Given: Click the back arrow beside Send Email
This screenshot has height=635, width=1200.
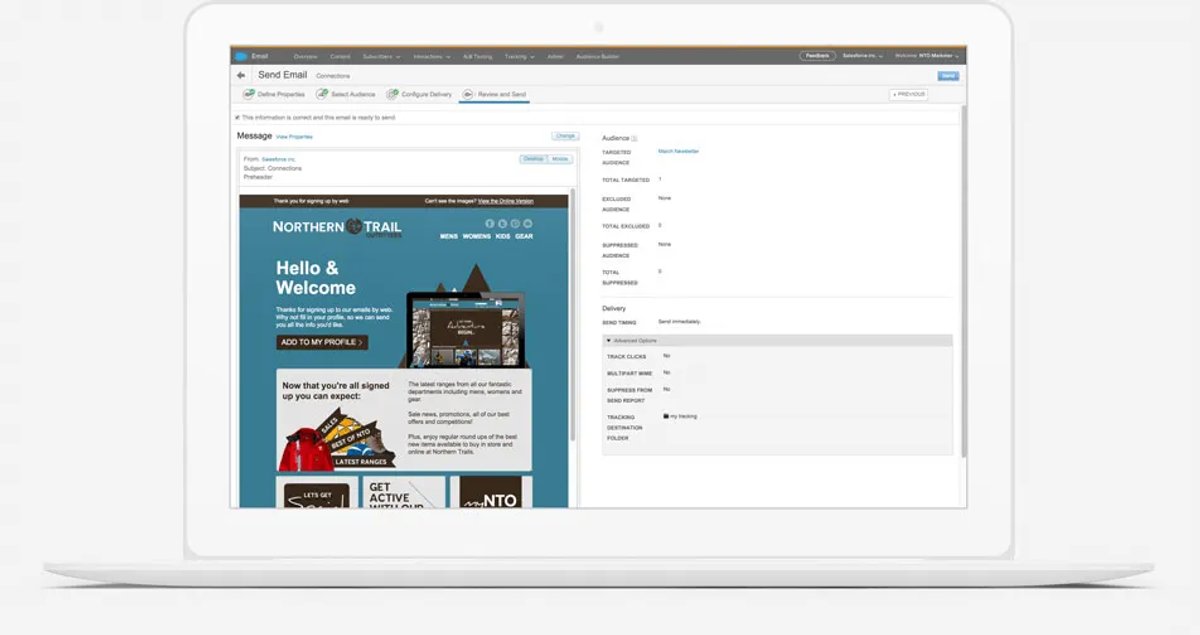Looking at the screenshot, I should point(241,75).
